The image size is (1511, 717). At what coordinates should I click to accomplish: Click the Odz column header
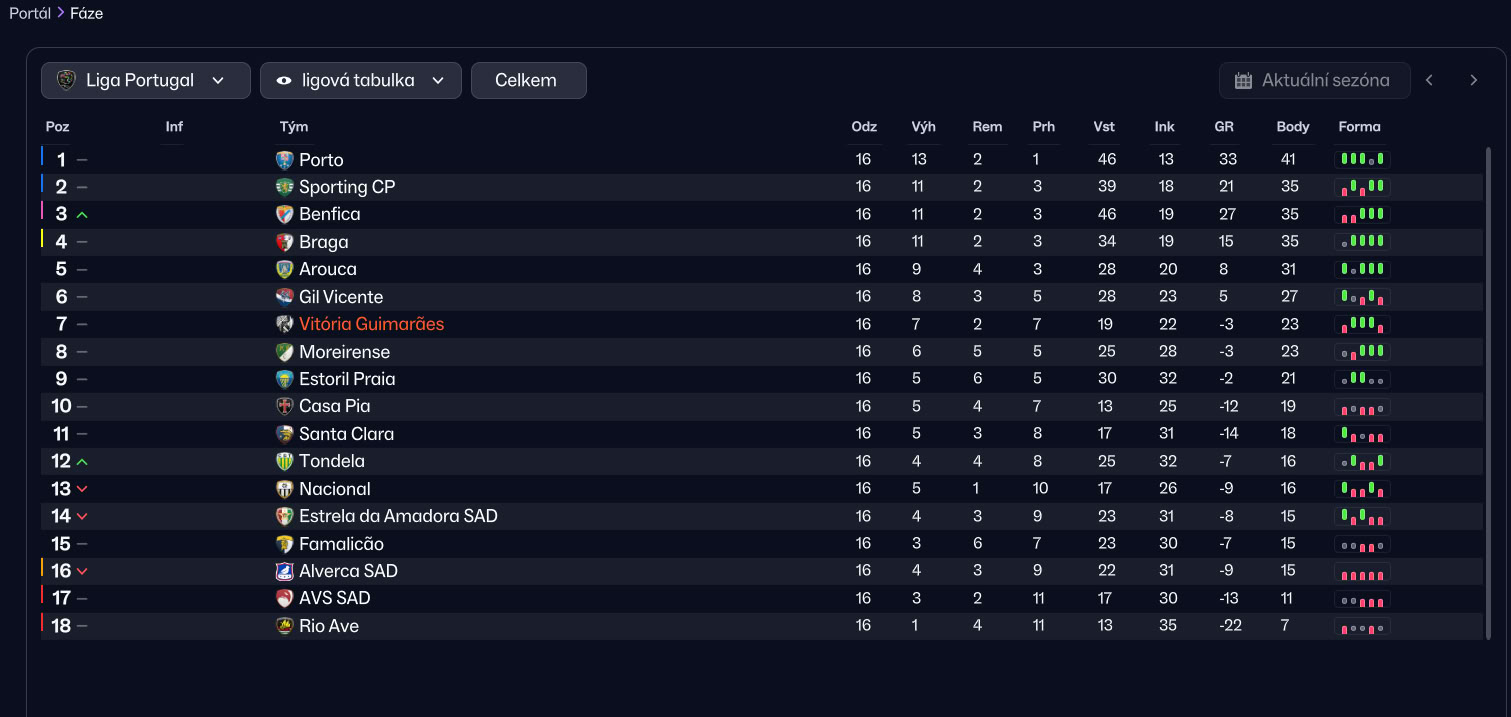pos(864,127)
